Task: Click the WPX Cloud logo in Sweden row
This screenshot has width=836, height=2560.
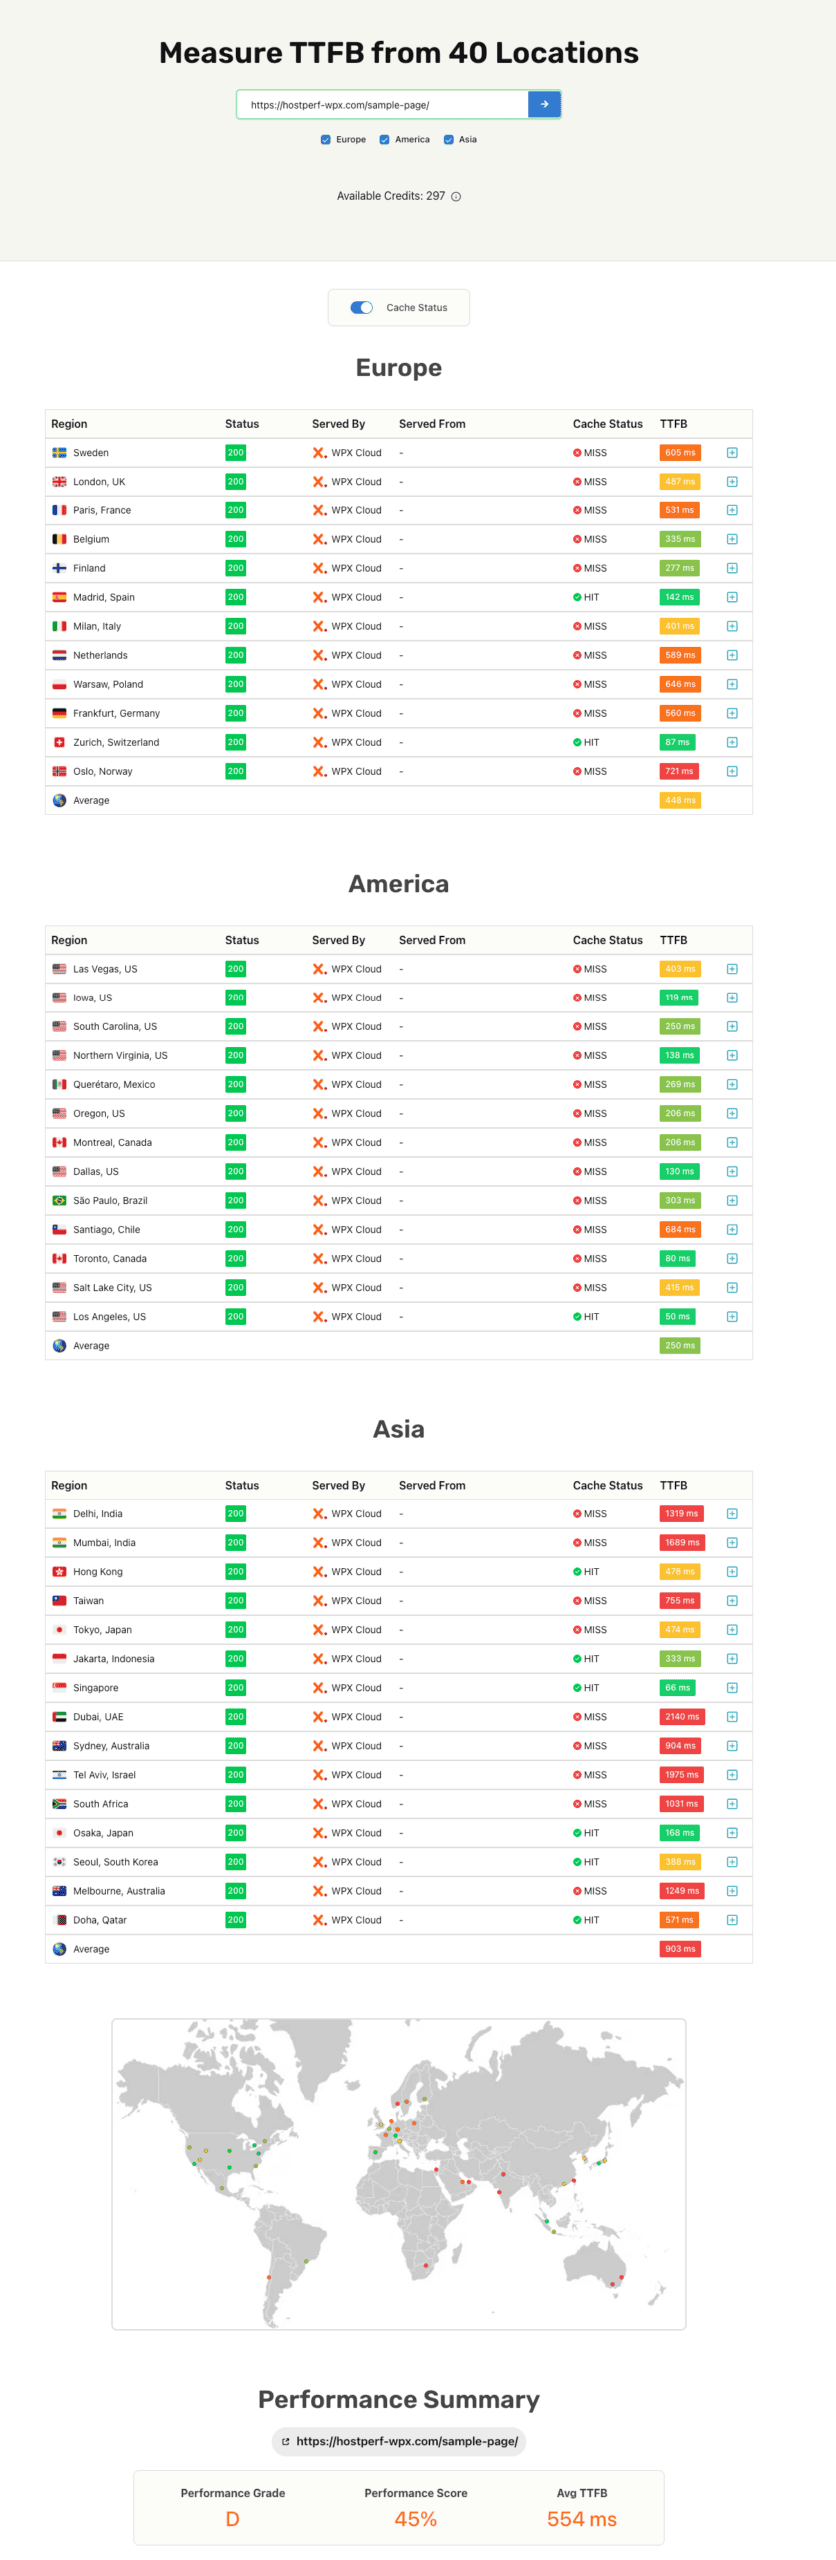Action: point(319,453)
